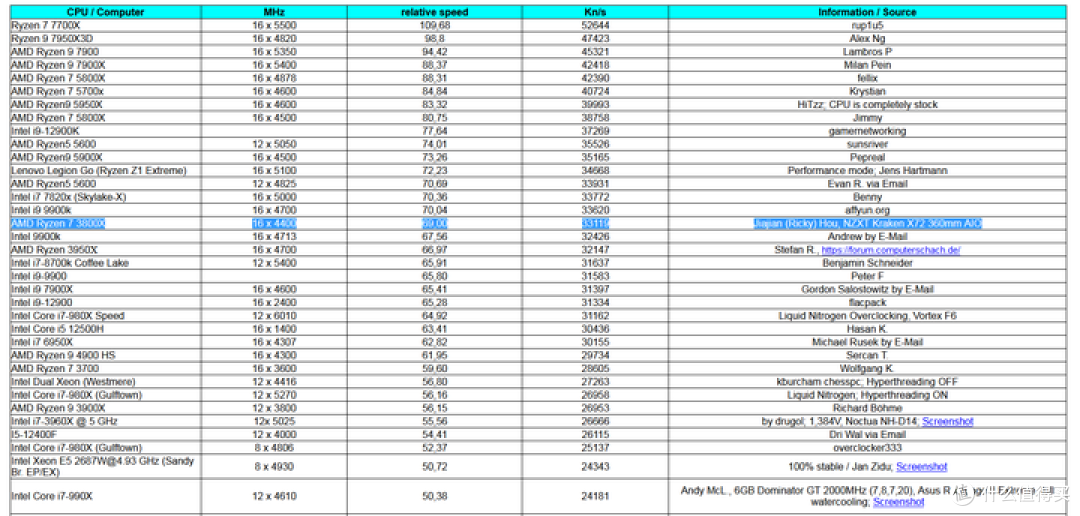Select the AMD Ryzen 7 5700x cell
This screenshot has width=1080, height=516.
pyautogui.click(x=105, y=92)
